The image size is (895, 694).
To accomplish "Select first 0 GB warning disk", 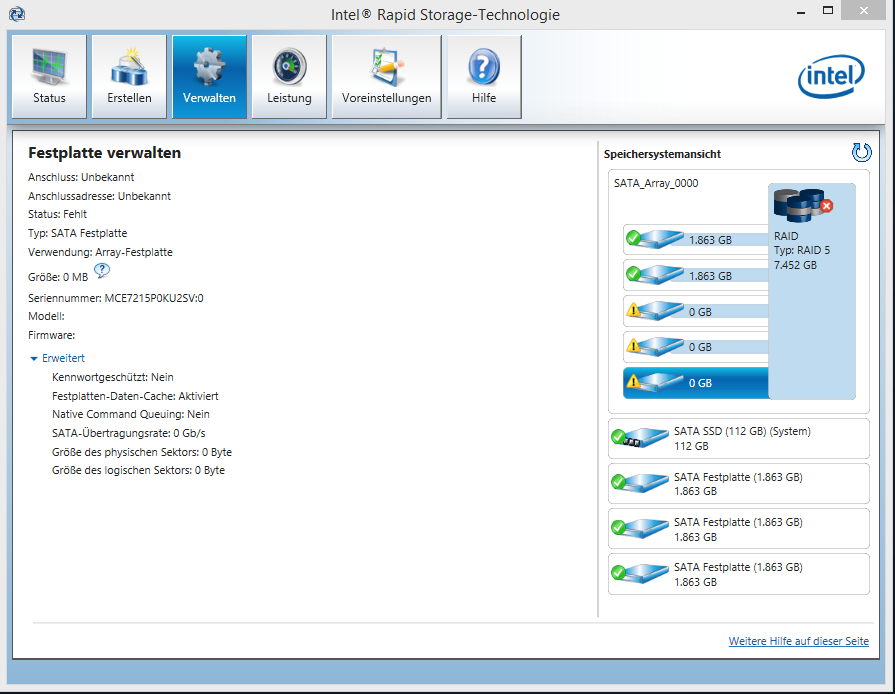I will point(696,311).
